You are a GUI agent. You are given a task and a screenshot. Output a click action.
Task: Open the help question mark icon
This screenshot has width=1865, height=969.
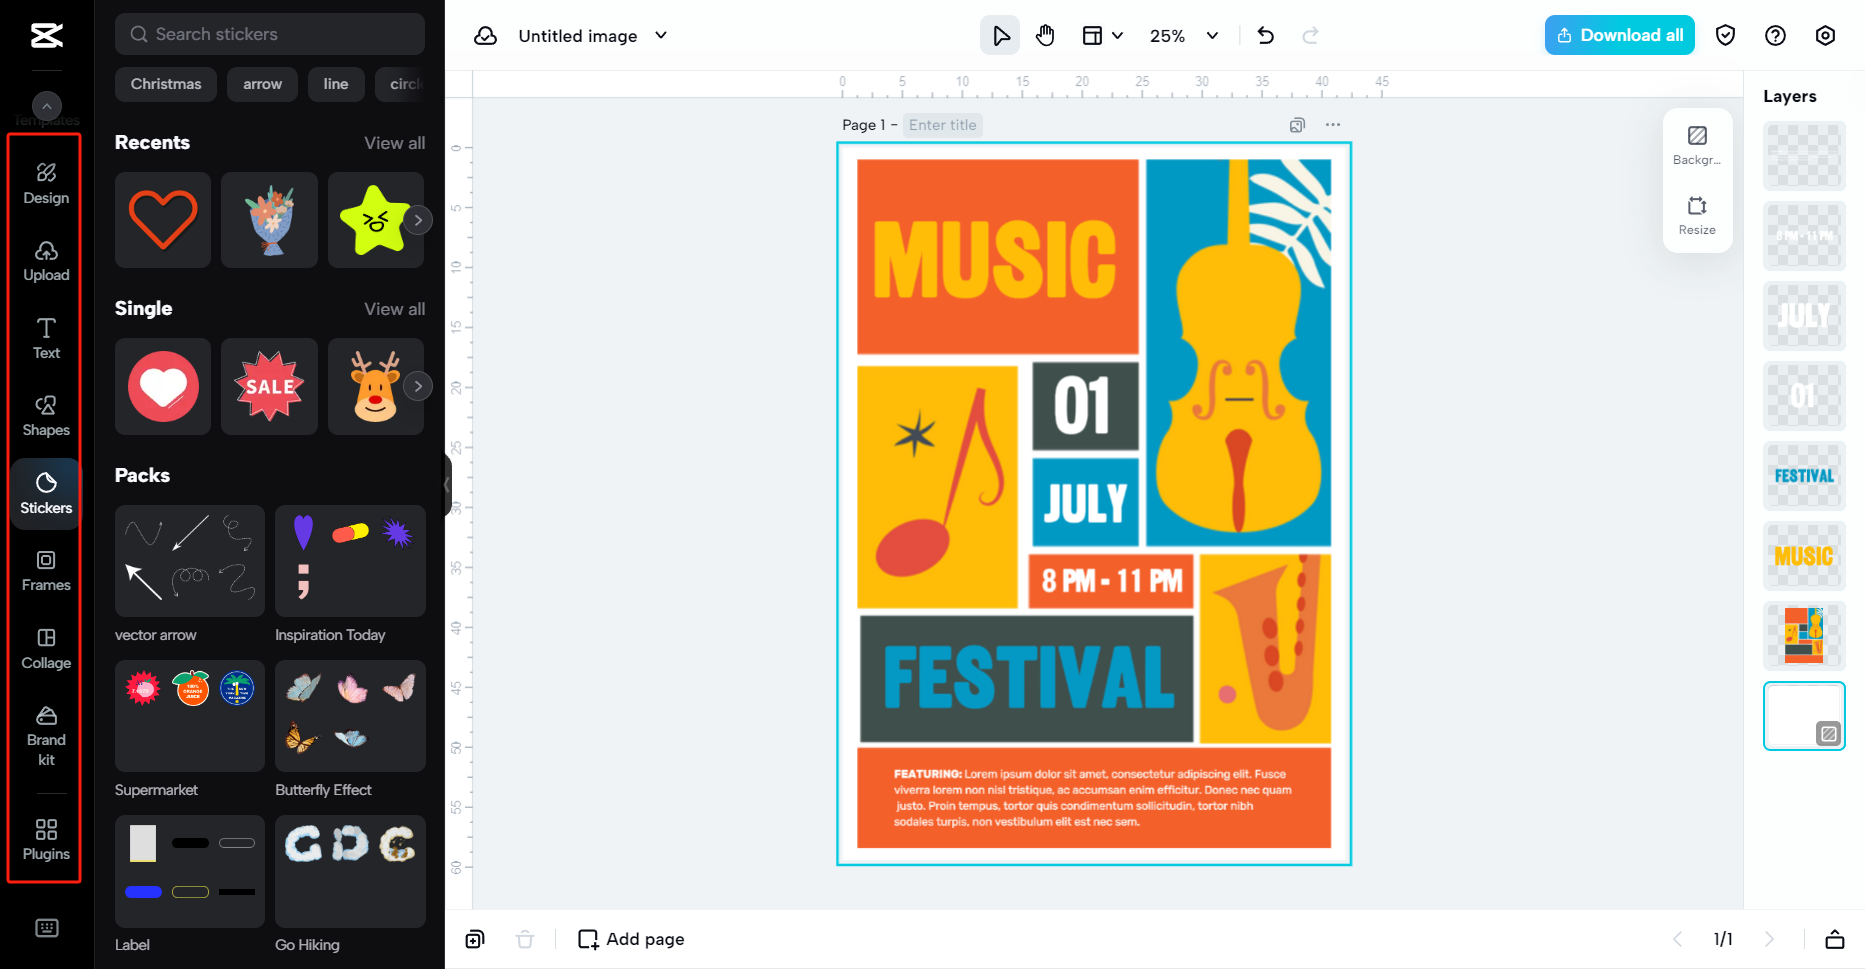(x=1775, y=36)
